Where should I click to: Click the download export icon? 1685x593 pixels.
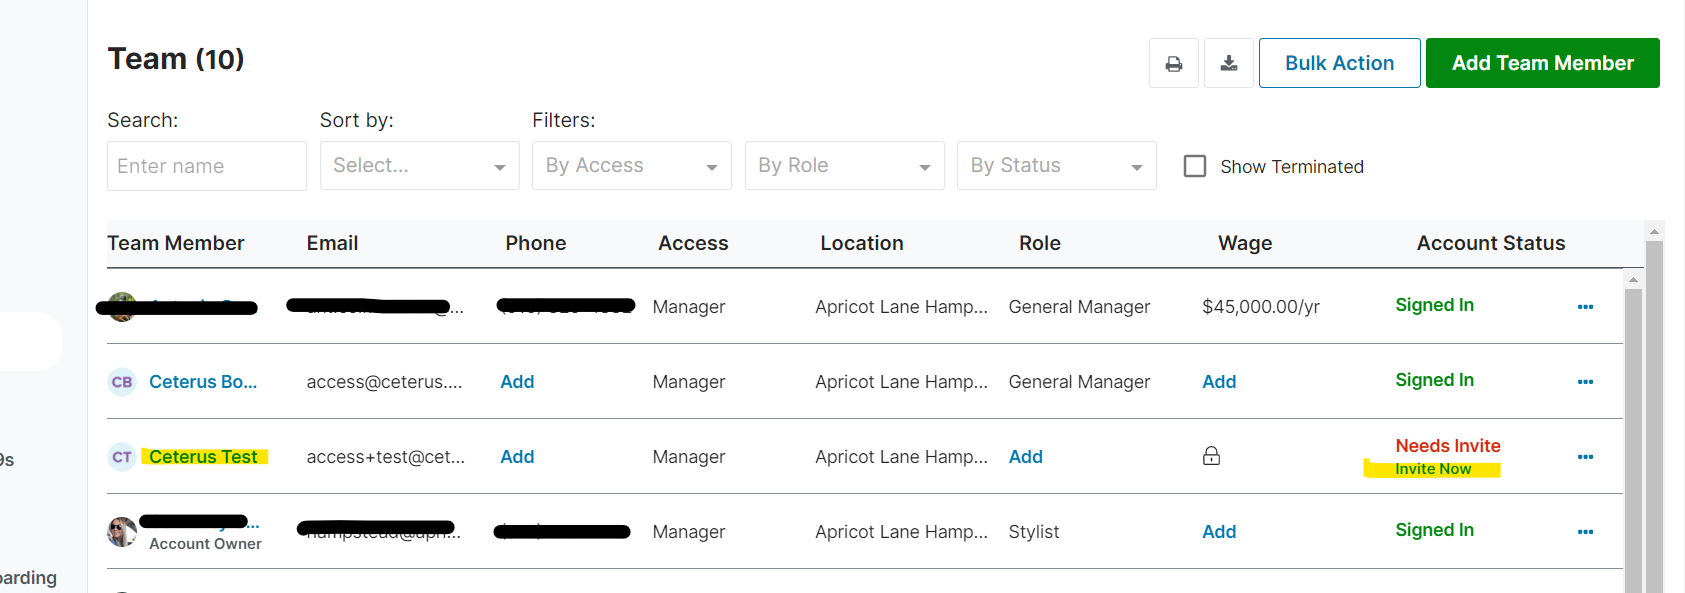(x=1229, y=63)
